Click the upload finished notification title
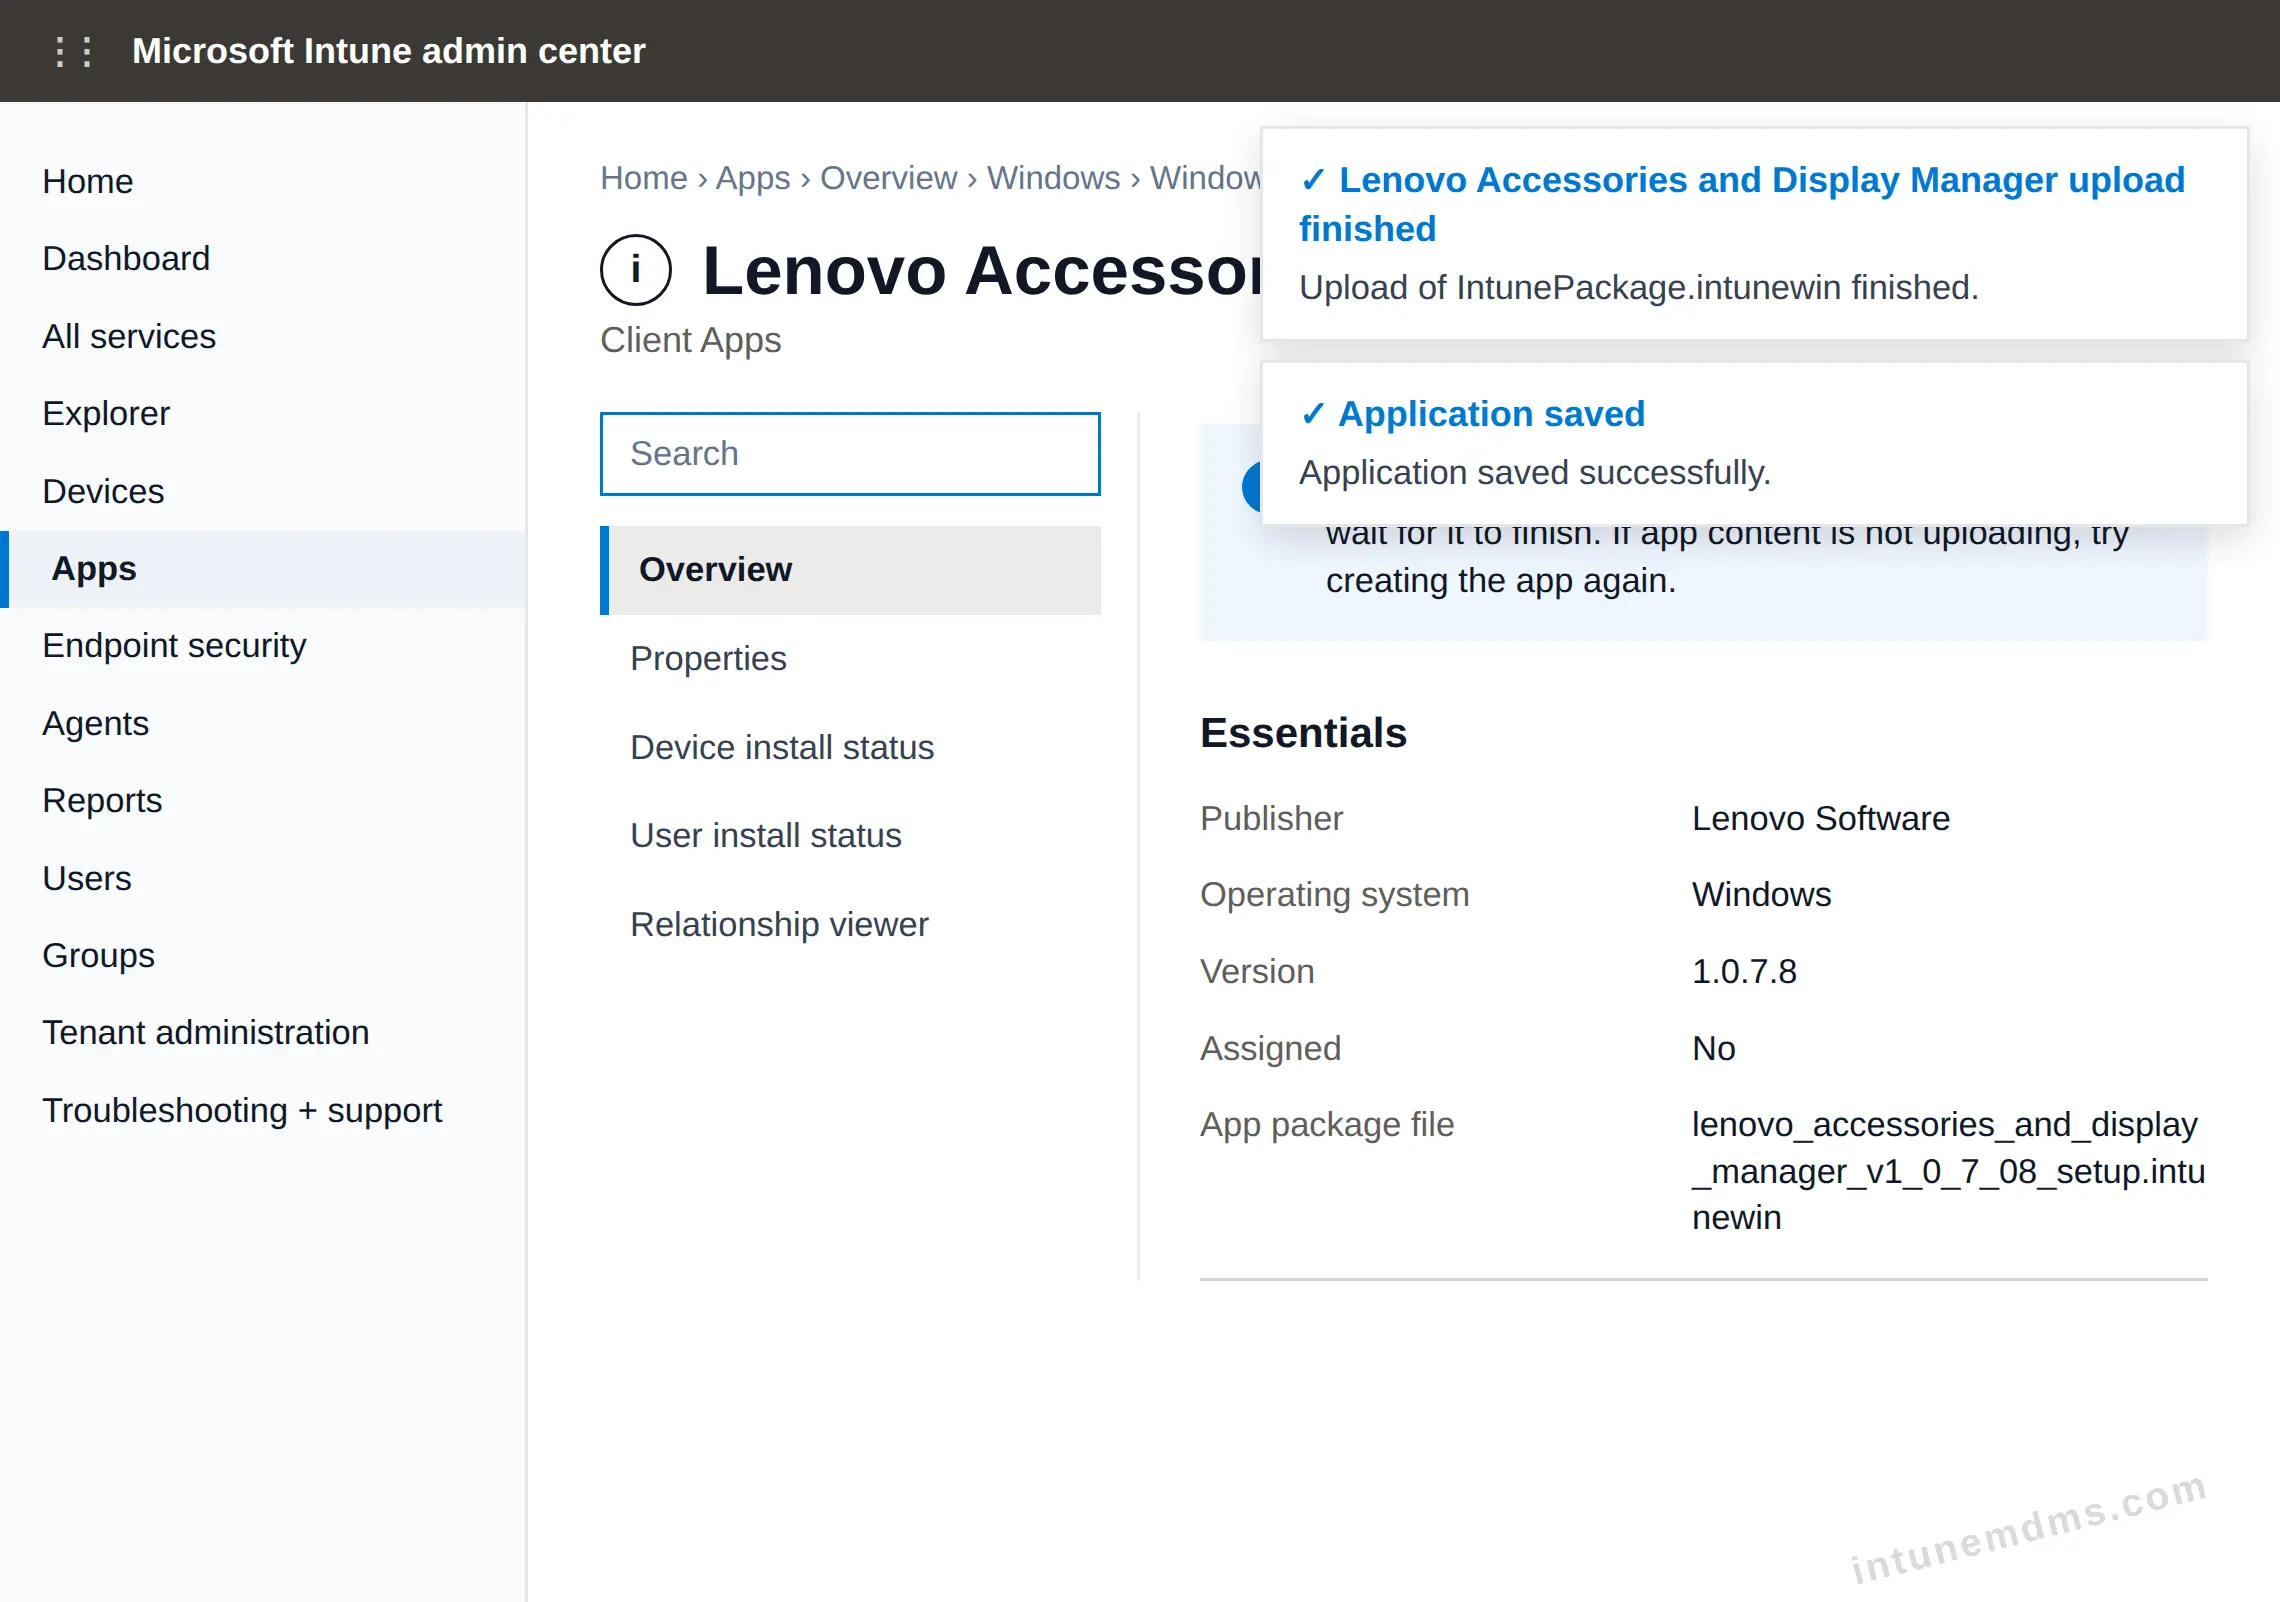This screenshot has height=1602, width=2280. tap(1742, 204)
